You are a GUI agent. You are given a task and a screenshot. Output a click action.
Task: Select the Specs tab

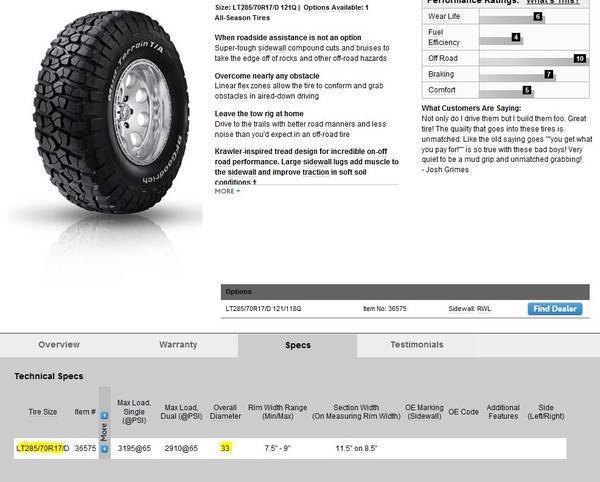pyautogui.click(x=298, y=345)
